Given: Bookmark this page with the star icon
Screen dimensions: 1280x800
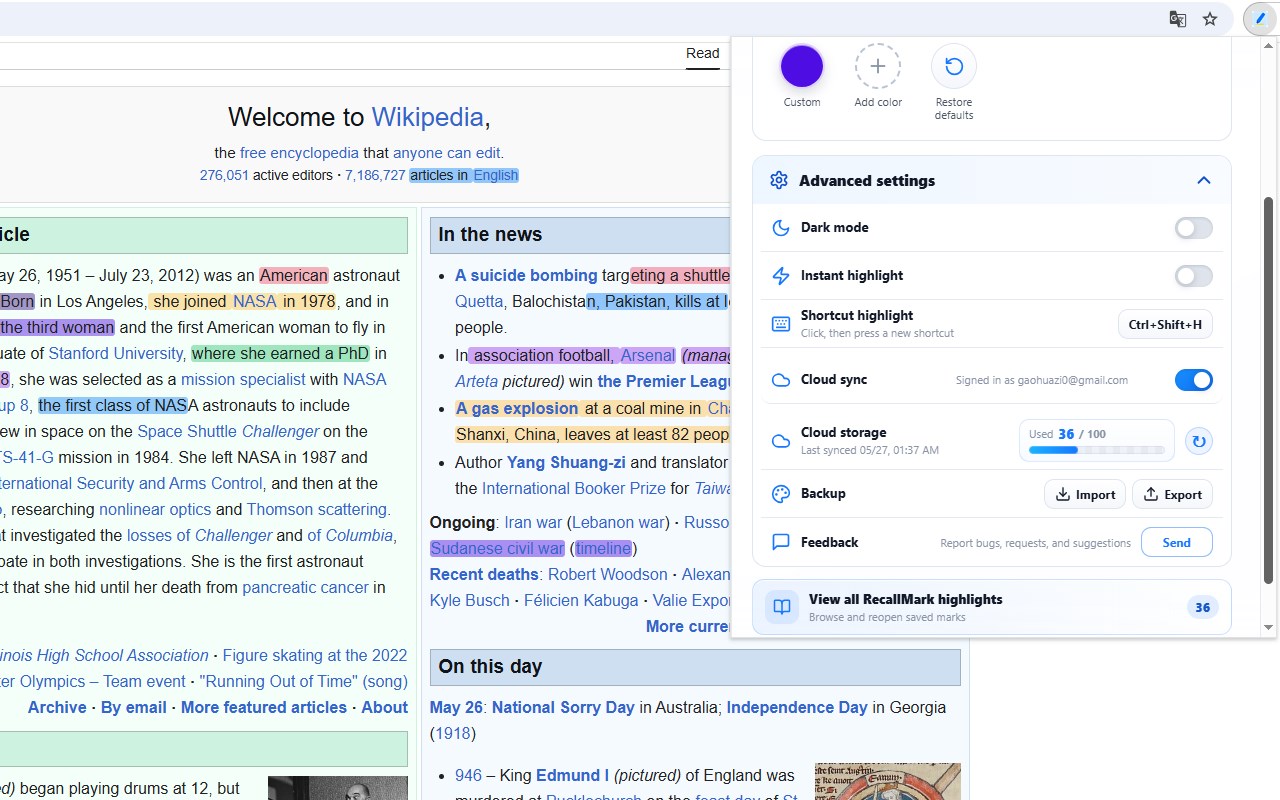Looking at the screenshot, I should [x=1210, y=19].
